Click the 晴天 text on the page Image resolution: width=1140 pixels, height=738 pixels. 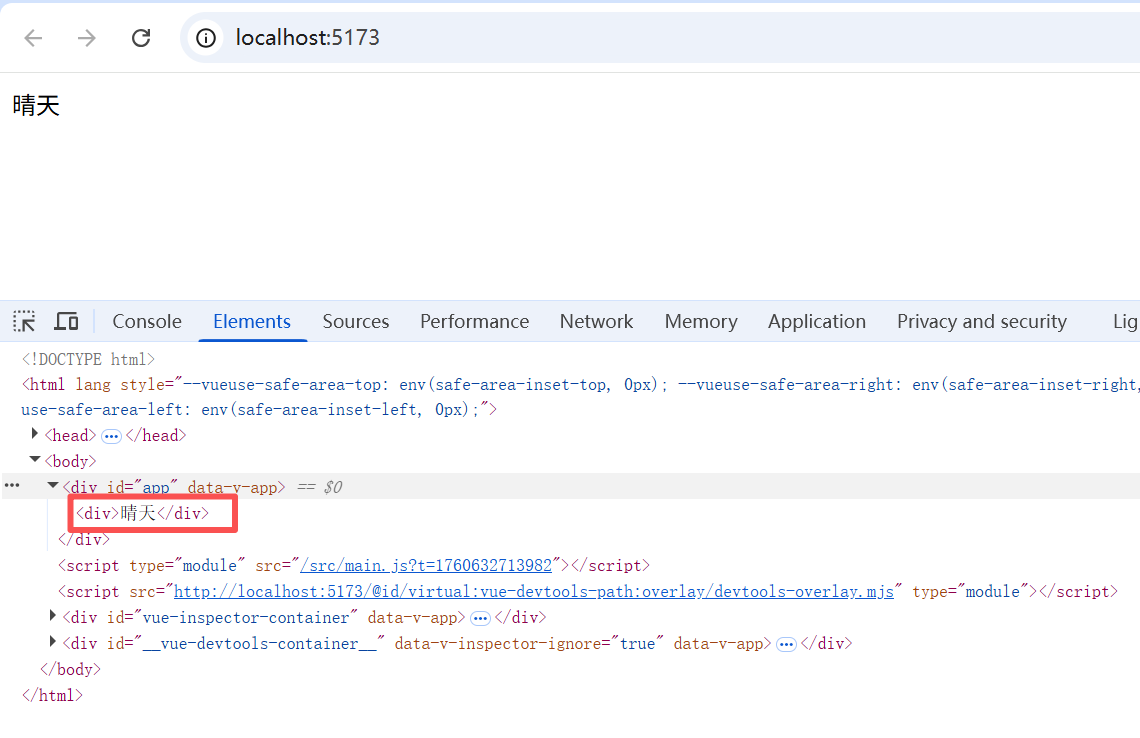(36, 106)
